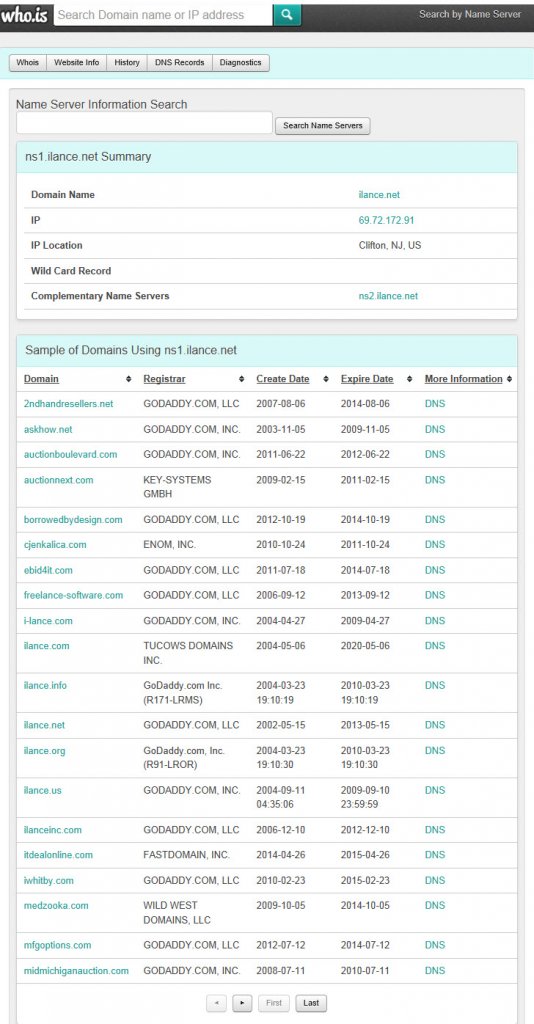Open medzooka.com domain link
This screenshot has height=1024, width=534.
[56, 905]
